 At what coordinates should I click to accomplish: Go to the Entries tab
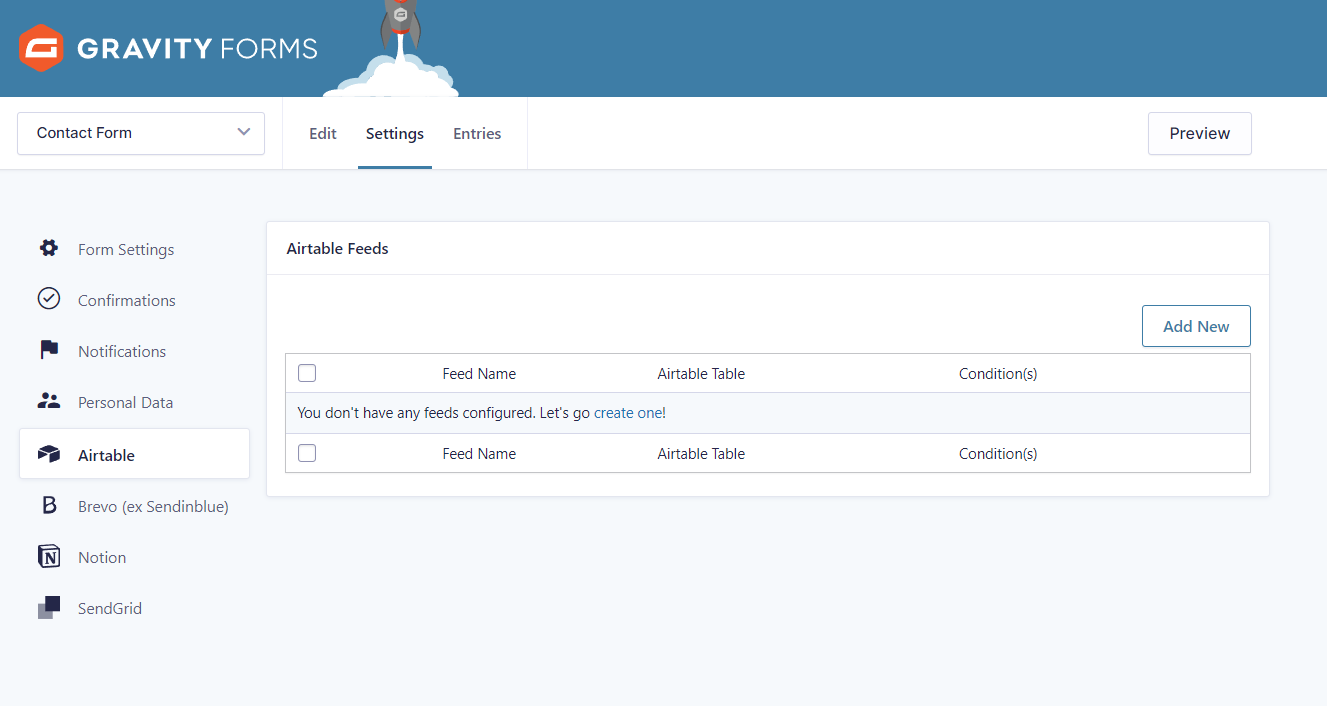point(477,133)
